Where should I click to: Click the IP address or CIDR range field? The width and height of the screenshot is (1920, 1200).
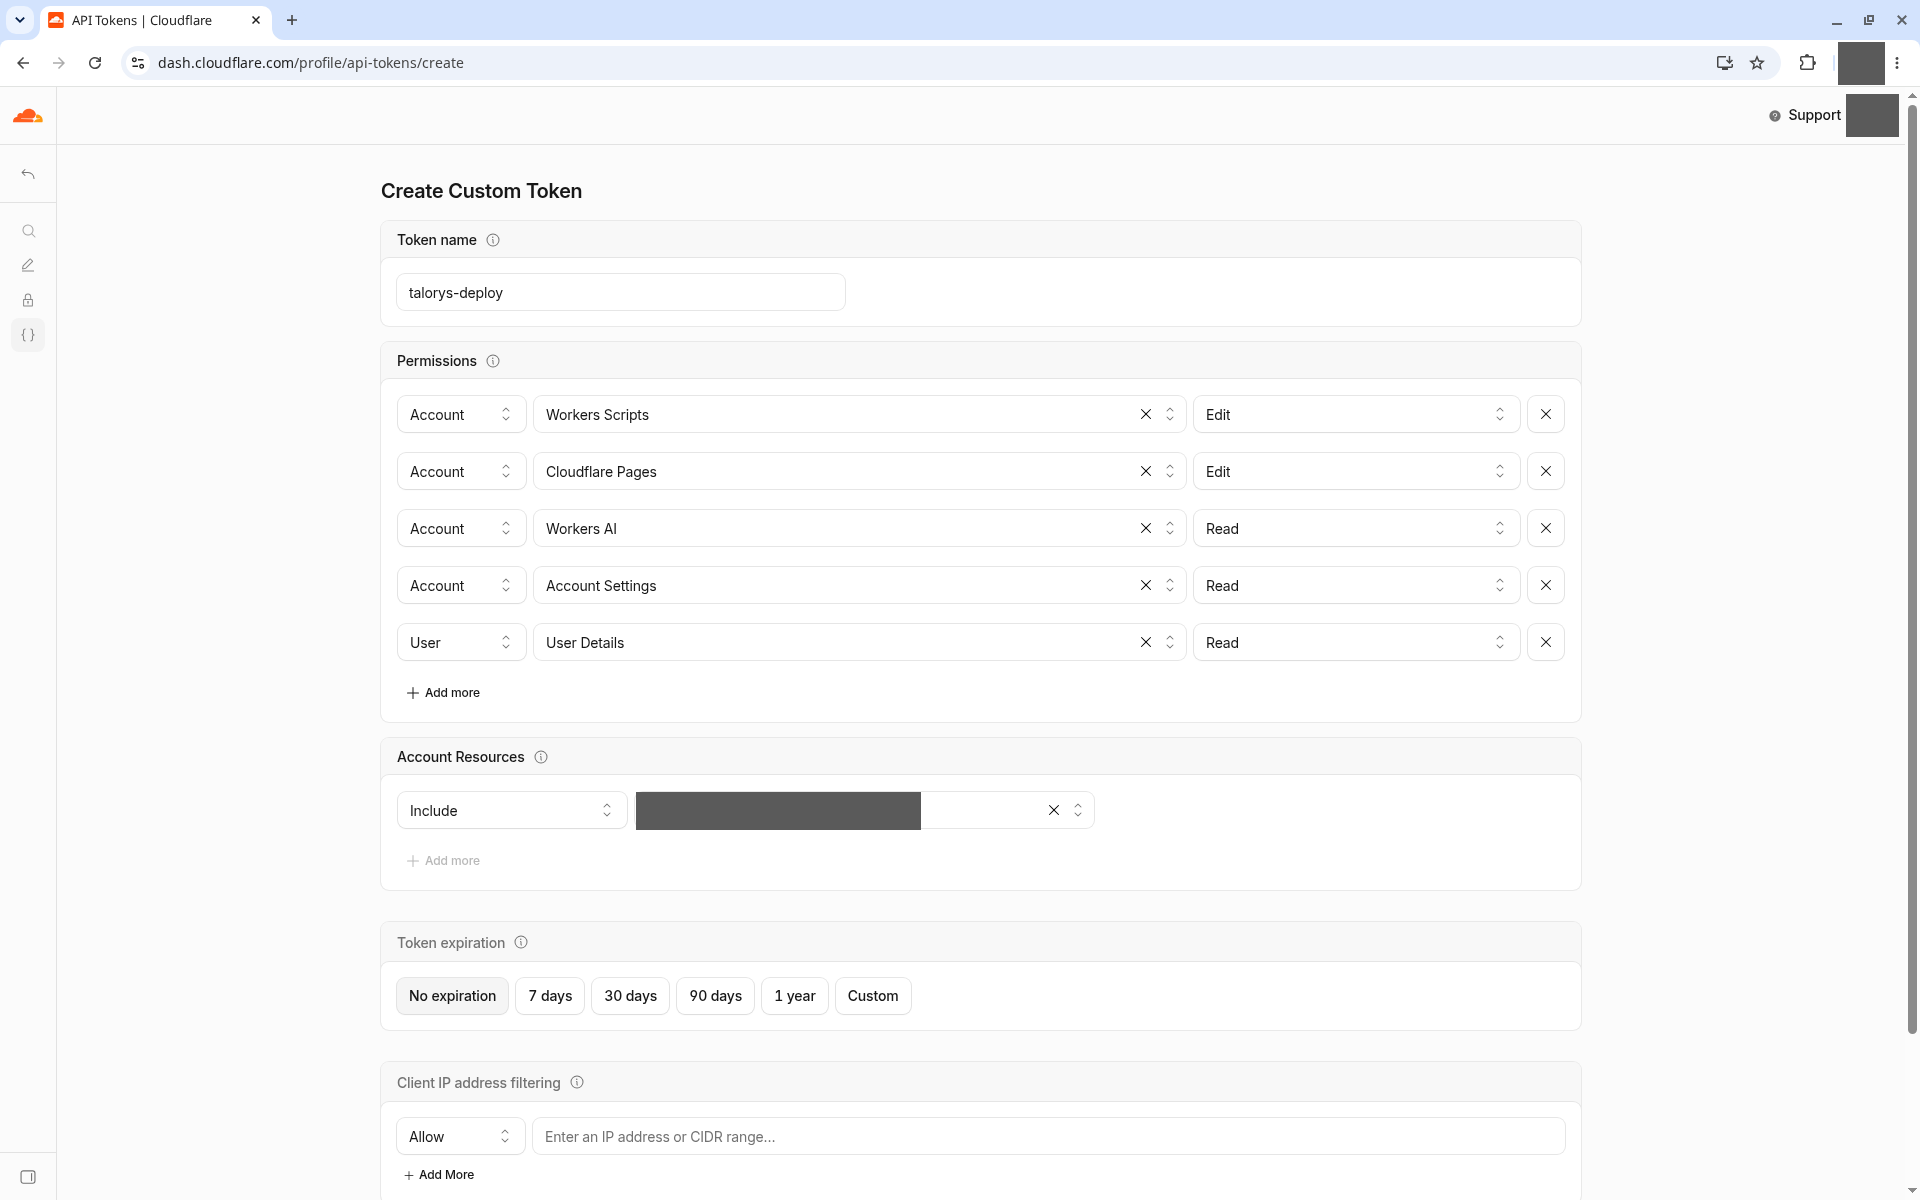1048,1136
